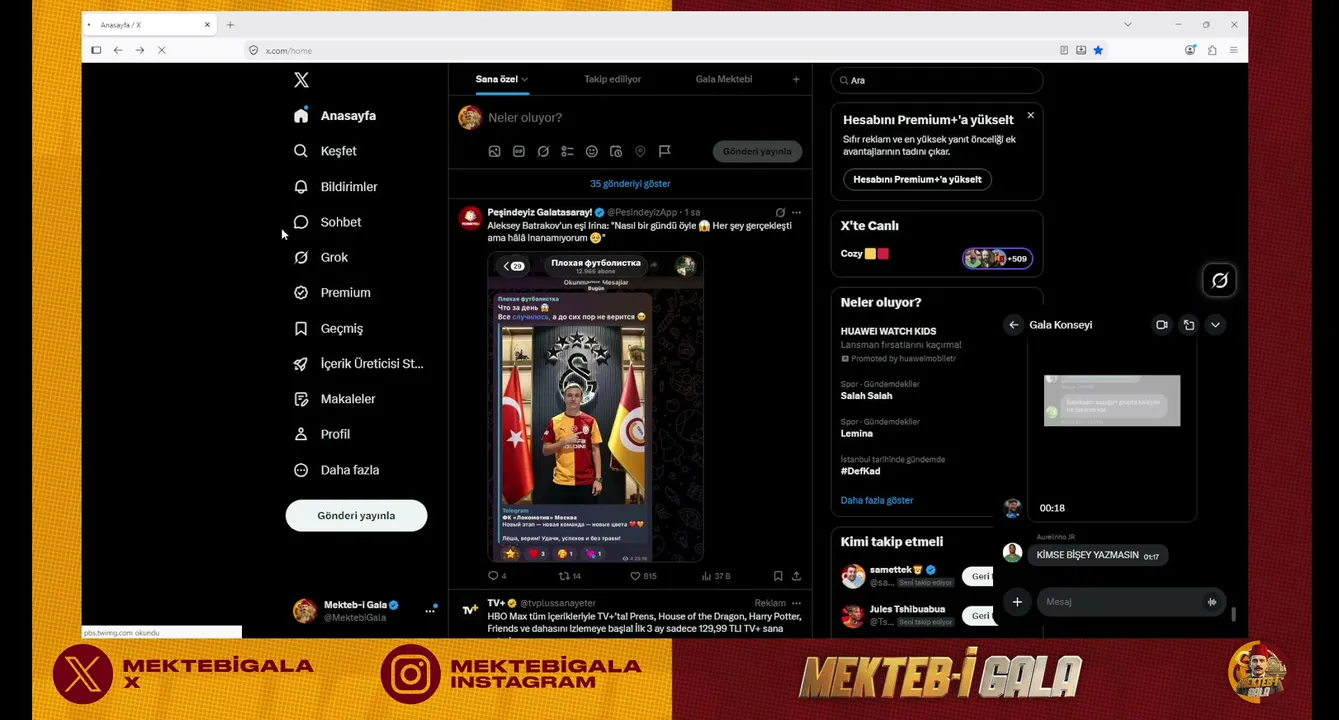List all browser tabs with the chevron
The image size is (1339, 720).
tap(1127, 24)
